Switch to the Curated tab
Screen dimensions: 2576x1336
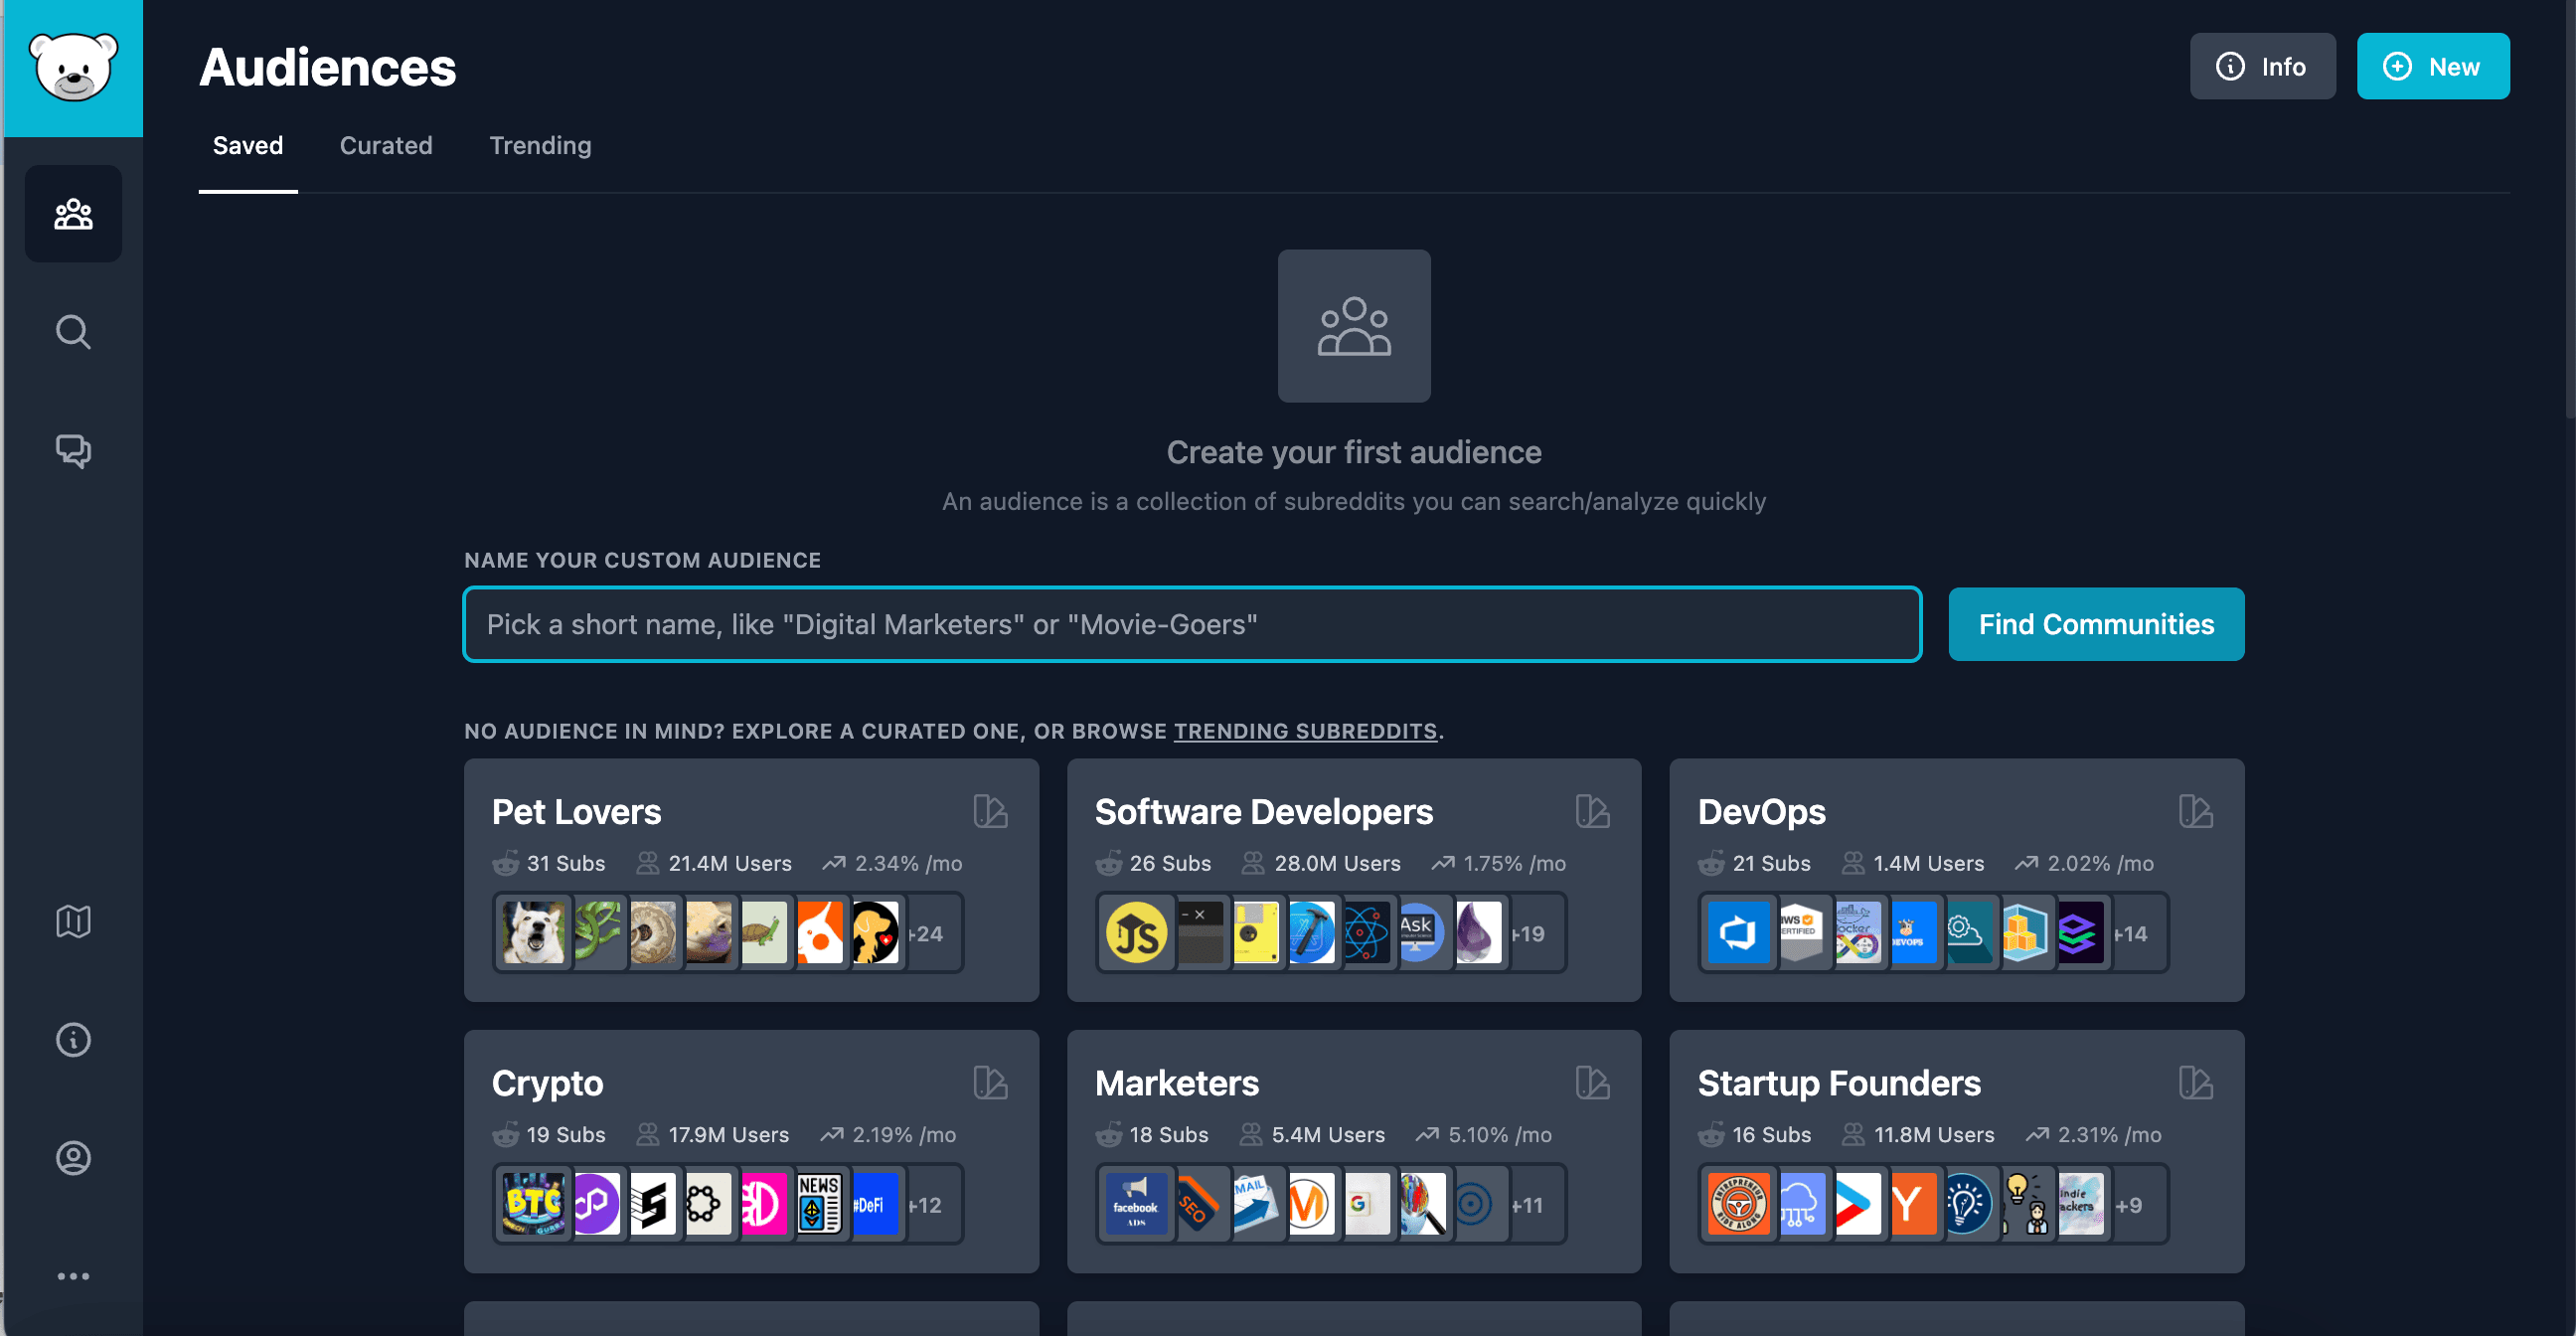(386, 146)
